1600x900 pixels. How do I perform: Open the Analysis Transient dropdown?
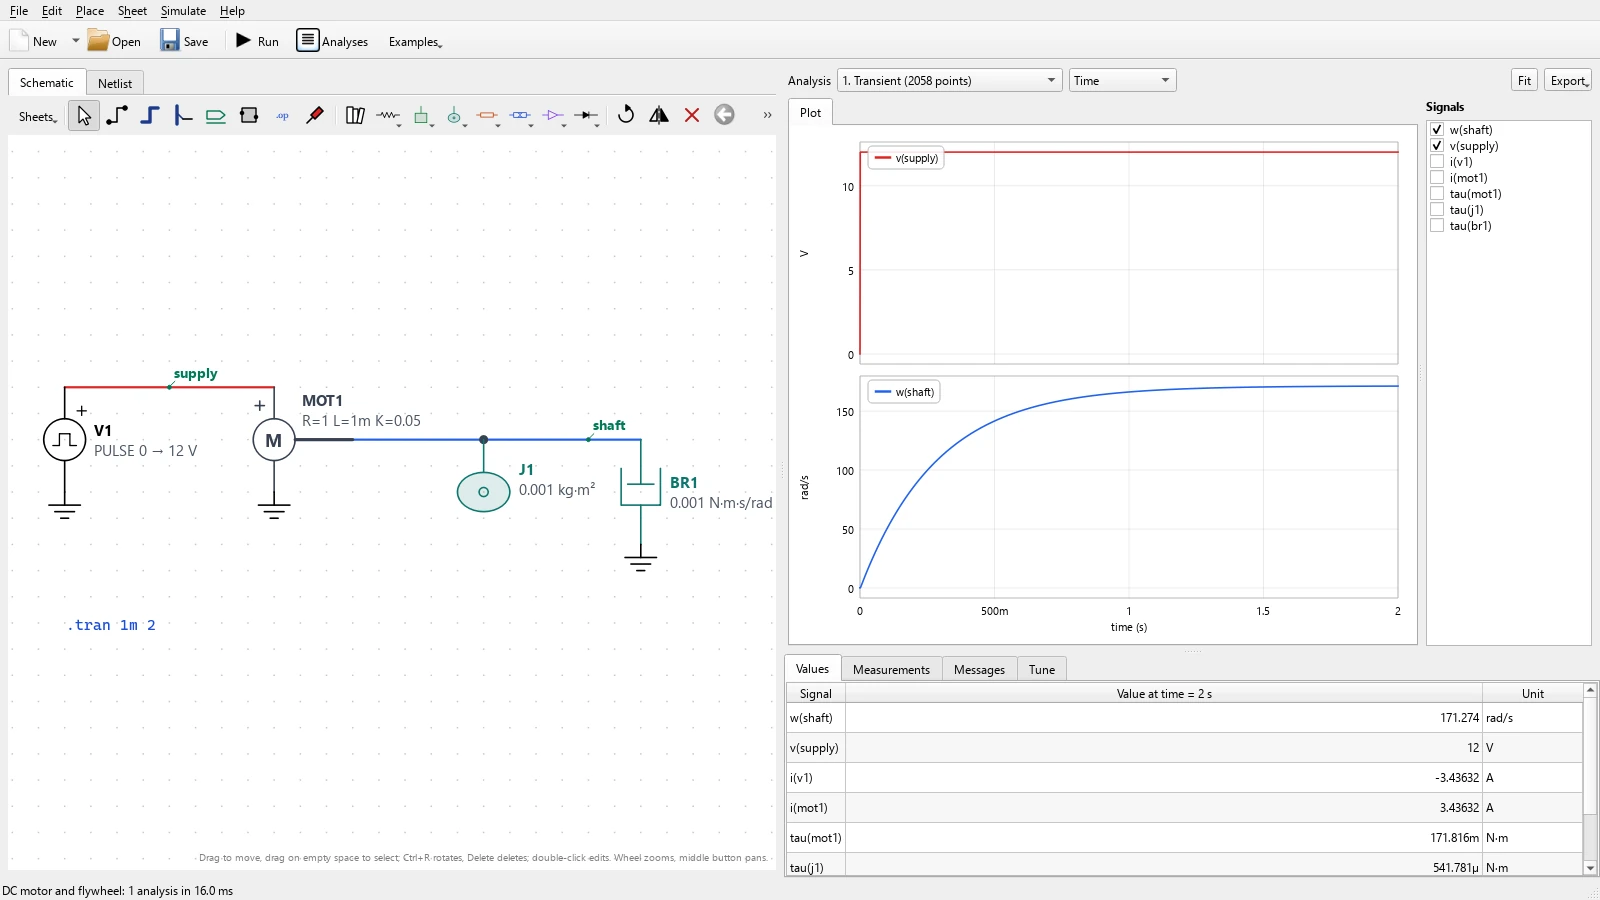(949, 81)
